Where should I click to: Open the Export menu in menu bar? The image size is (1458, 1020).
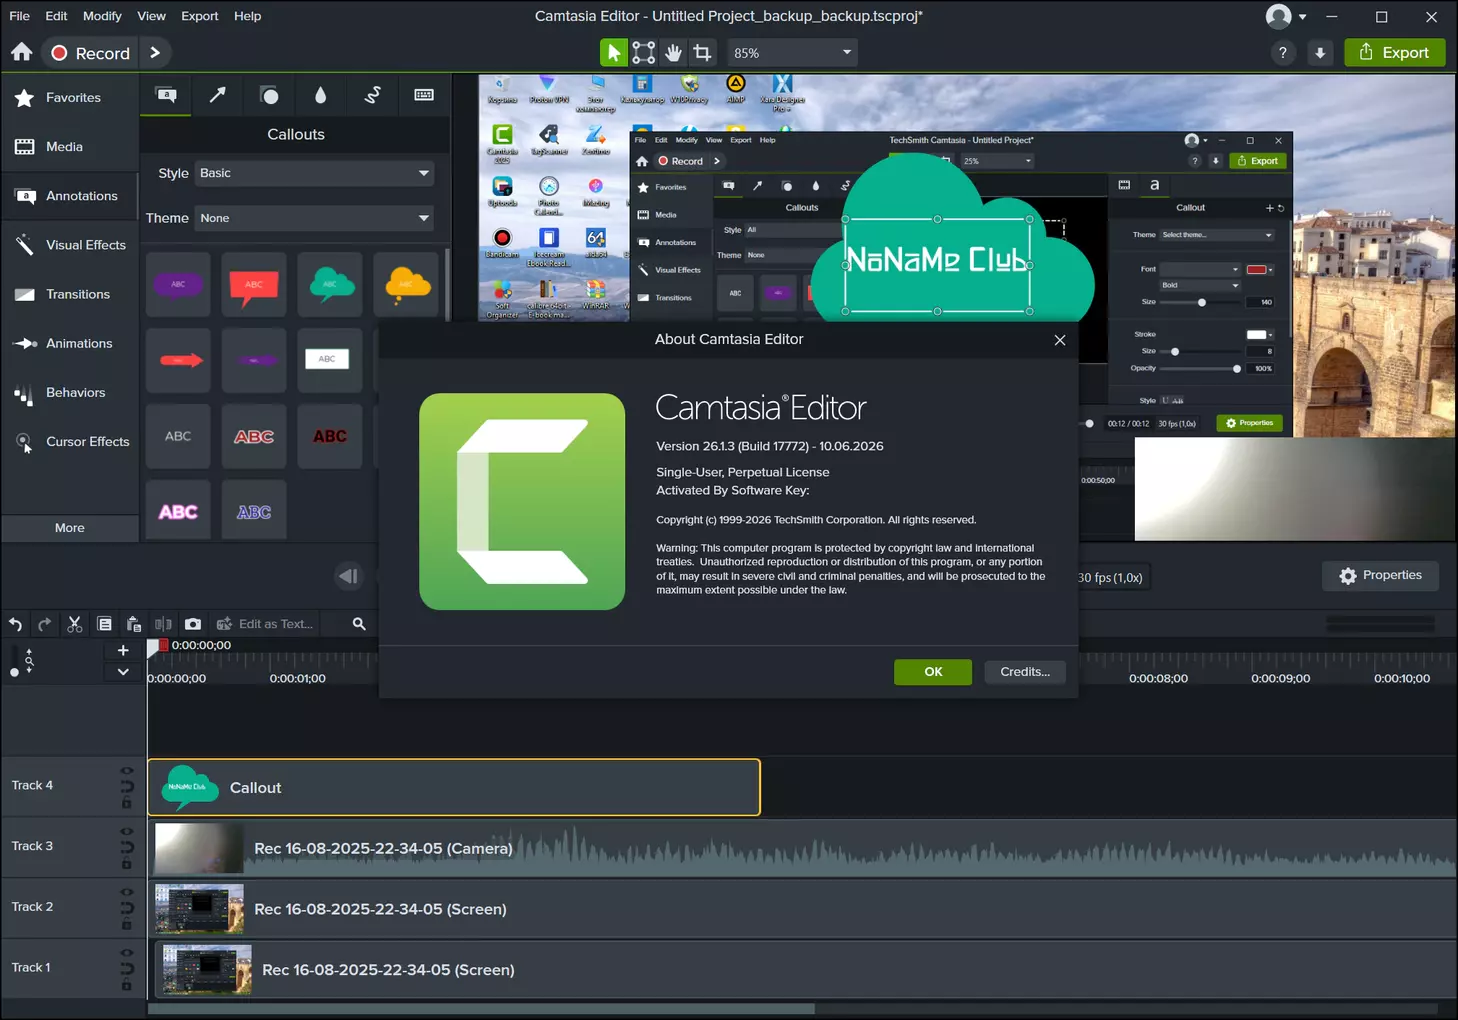point(200,16)
